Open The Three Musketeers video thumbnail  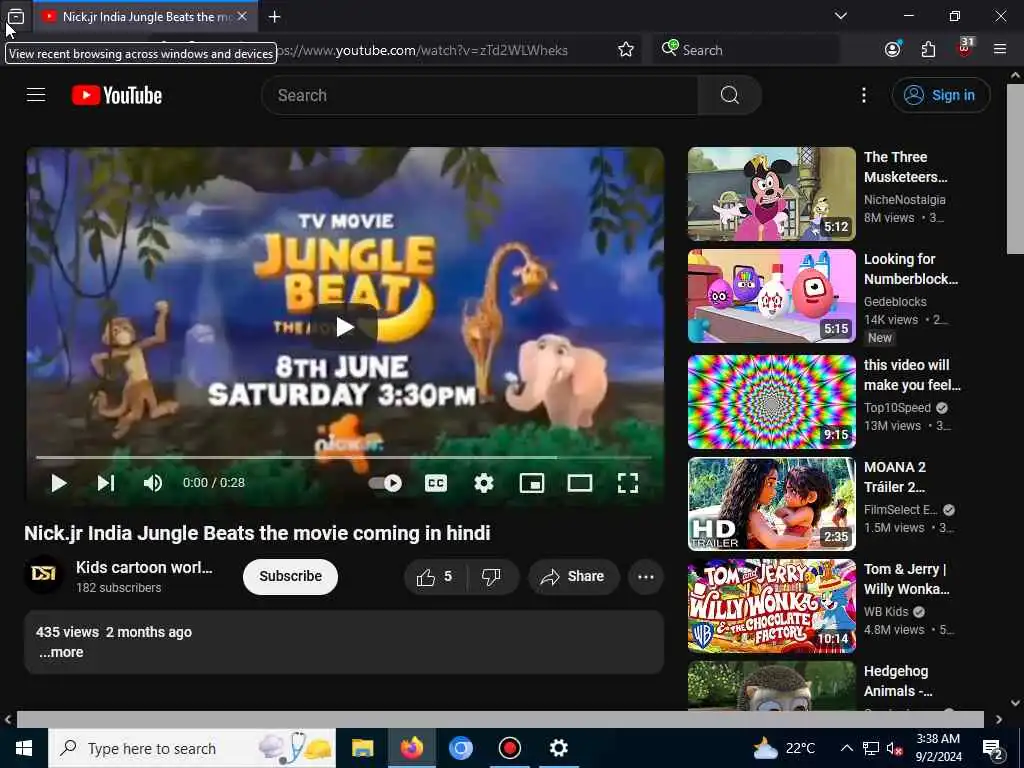(x=771, y=194)
